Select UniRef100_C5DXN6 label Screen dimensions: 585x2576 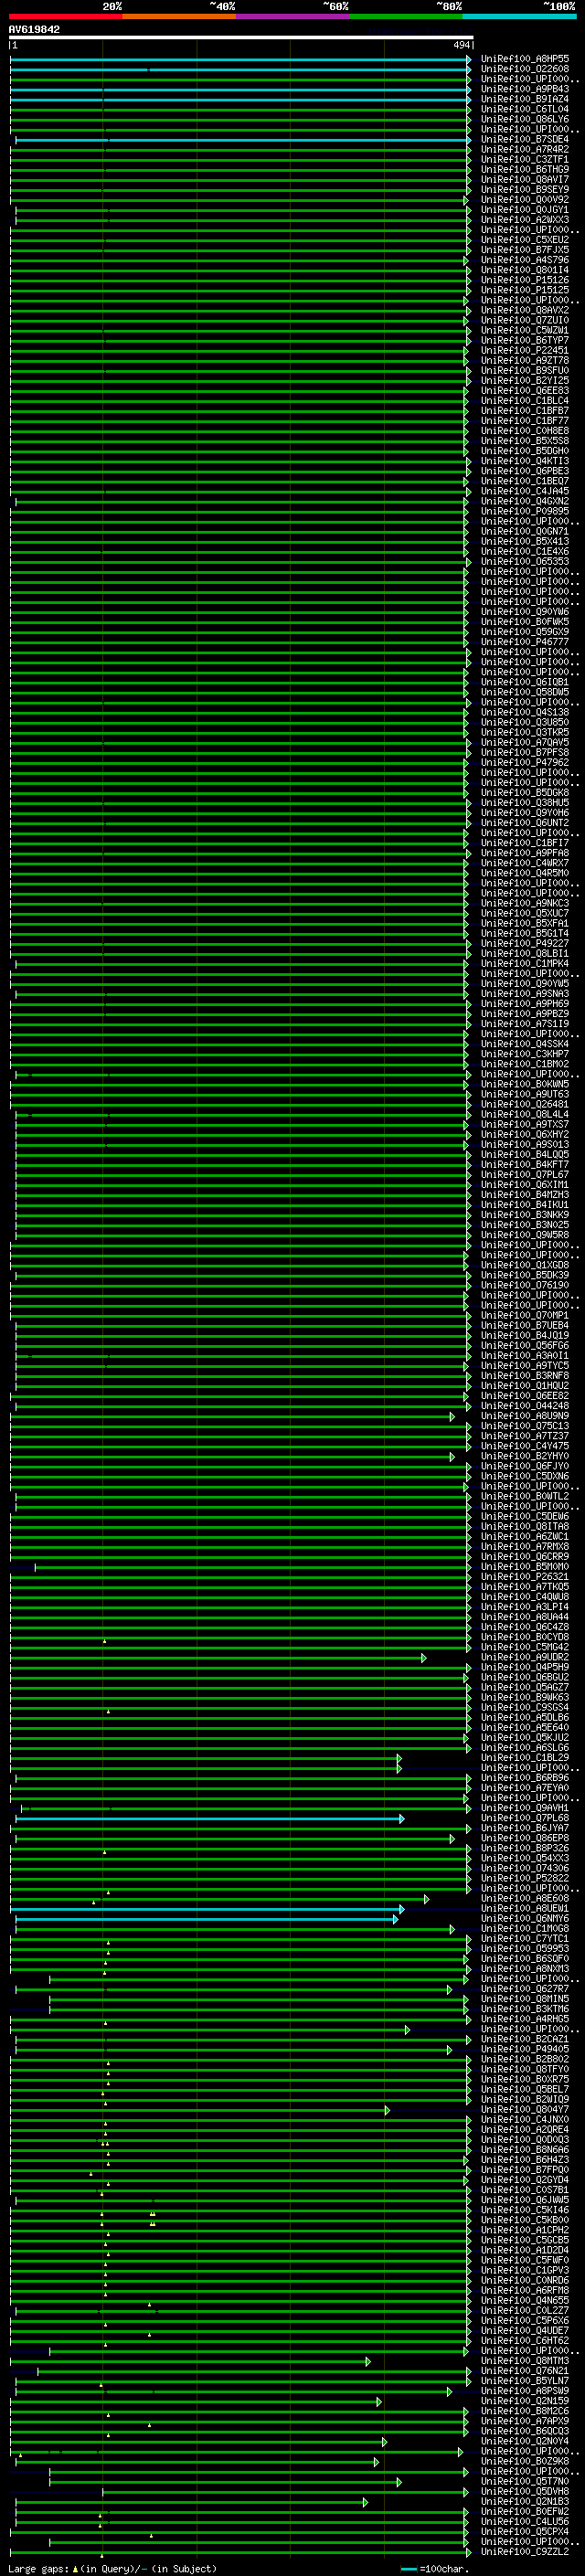click(x=525, y=1476)
